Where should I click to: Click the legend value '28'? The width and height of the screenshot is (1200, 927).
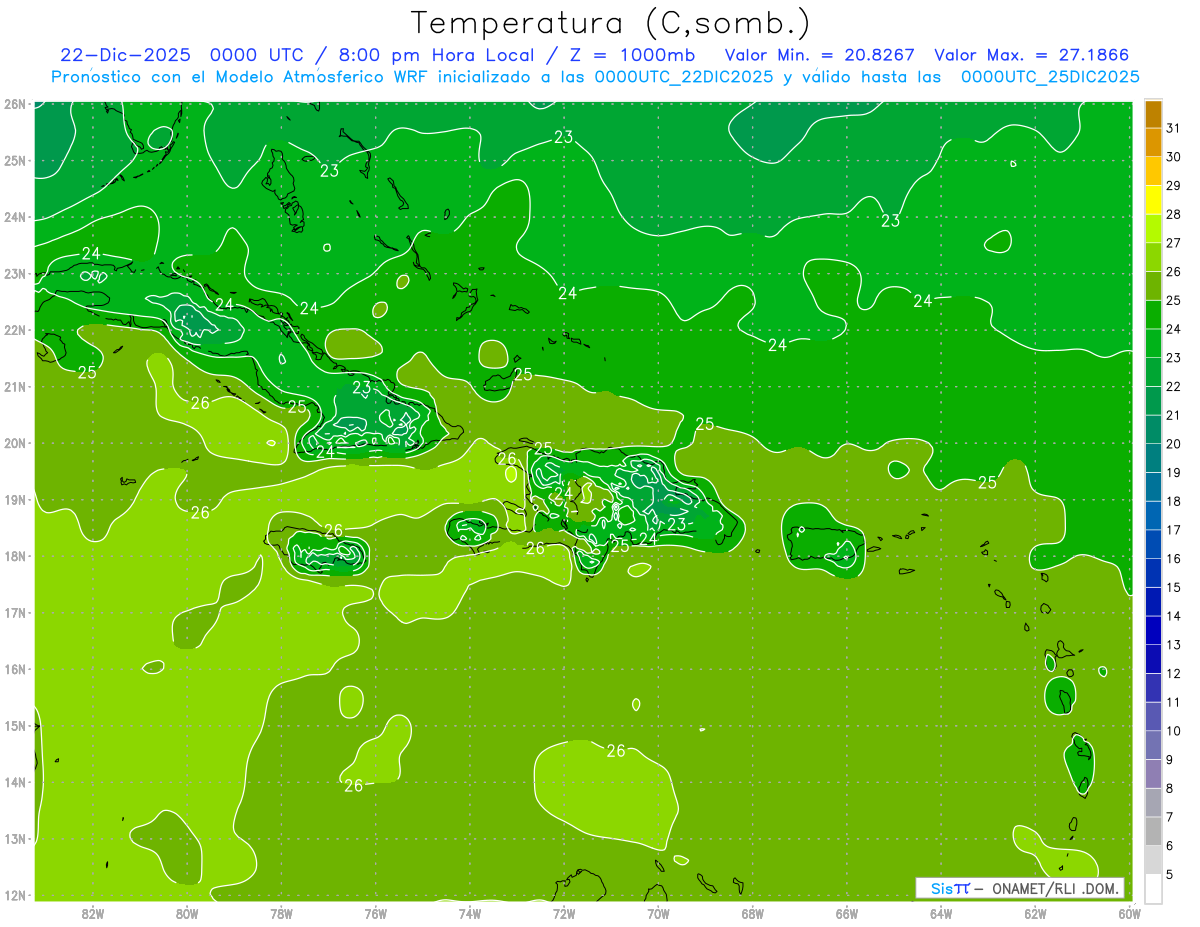coord(1173,214)
